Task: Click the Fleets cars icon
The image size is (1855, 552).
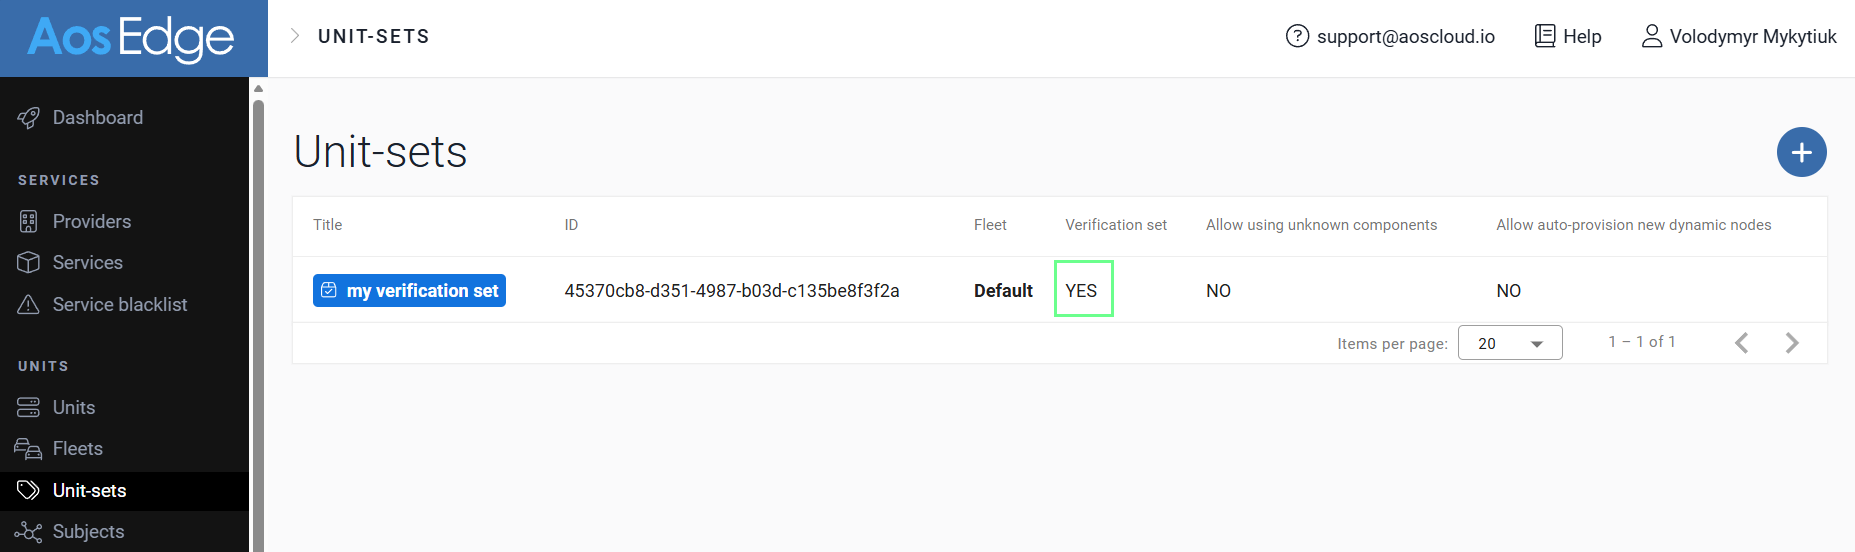Action: click(28, 449)
